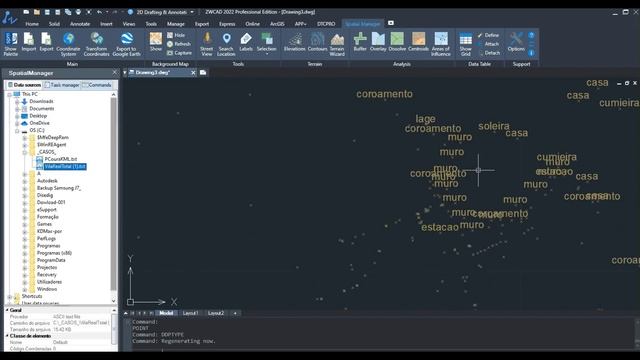This screenshot has width=640, height=360.
Task: Click the Support help icon
Action: 531,36
